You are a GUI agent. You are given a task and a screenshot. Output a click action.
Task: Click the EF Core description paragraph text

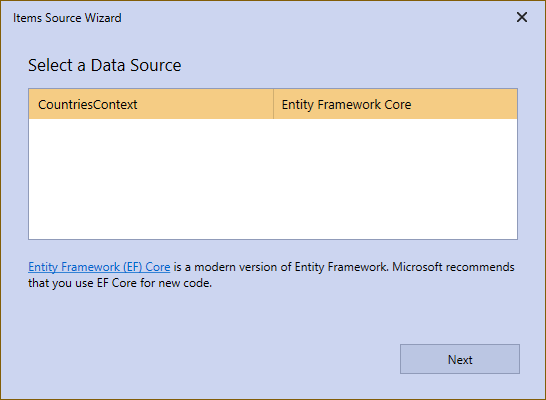coord(271,275)
